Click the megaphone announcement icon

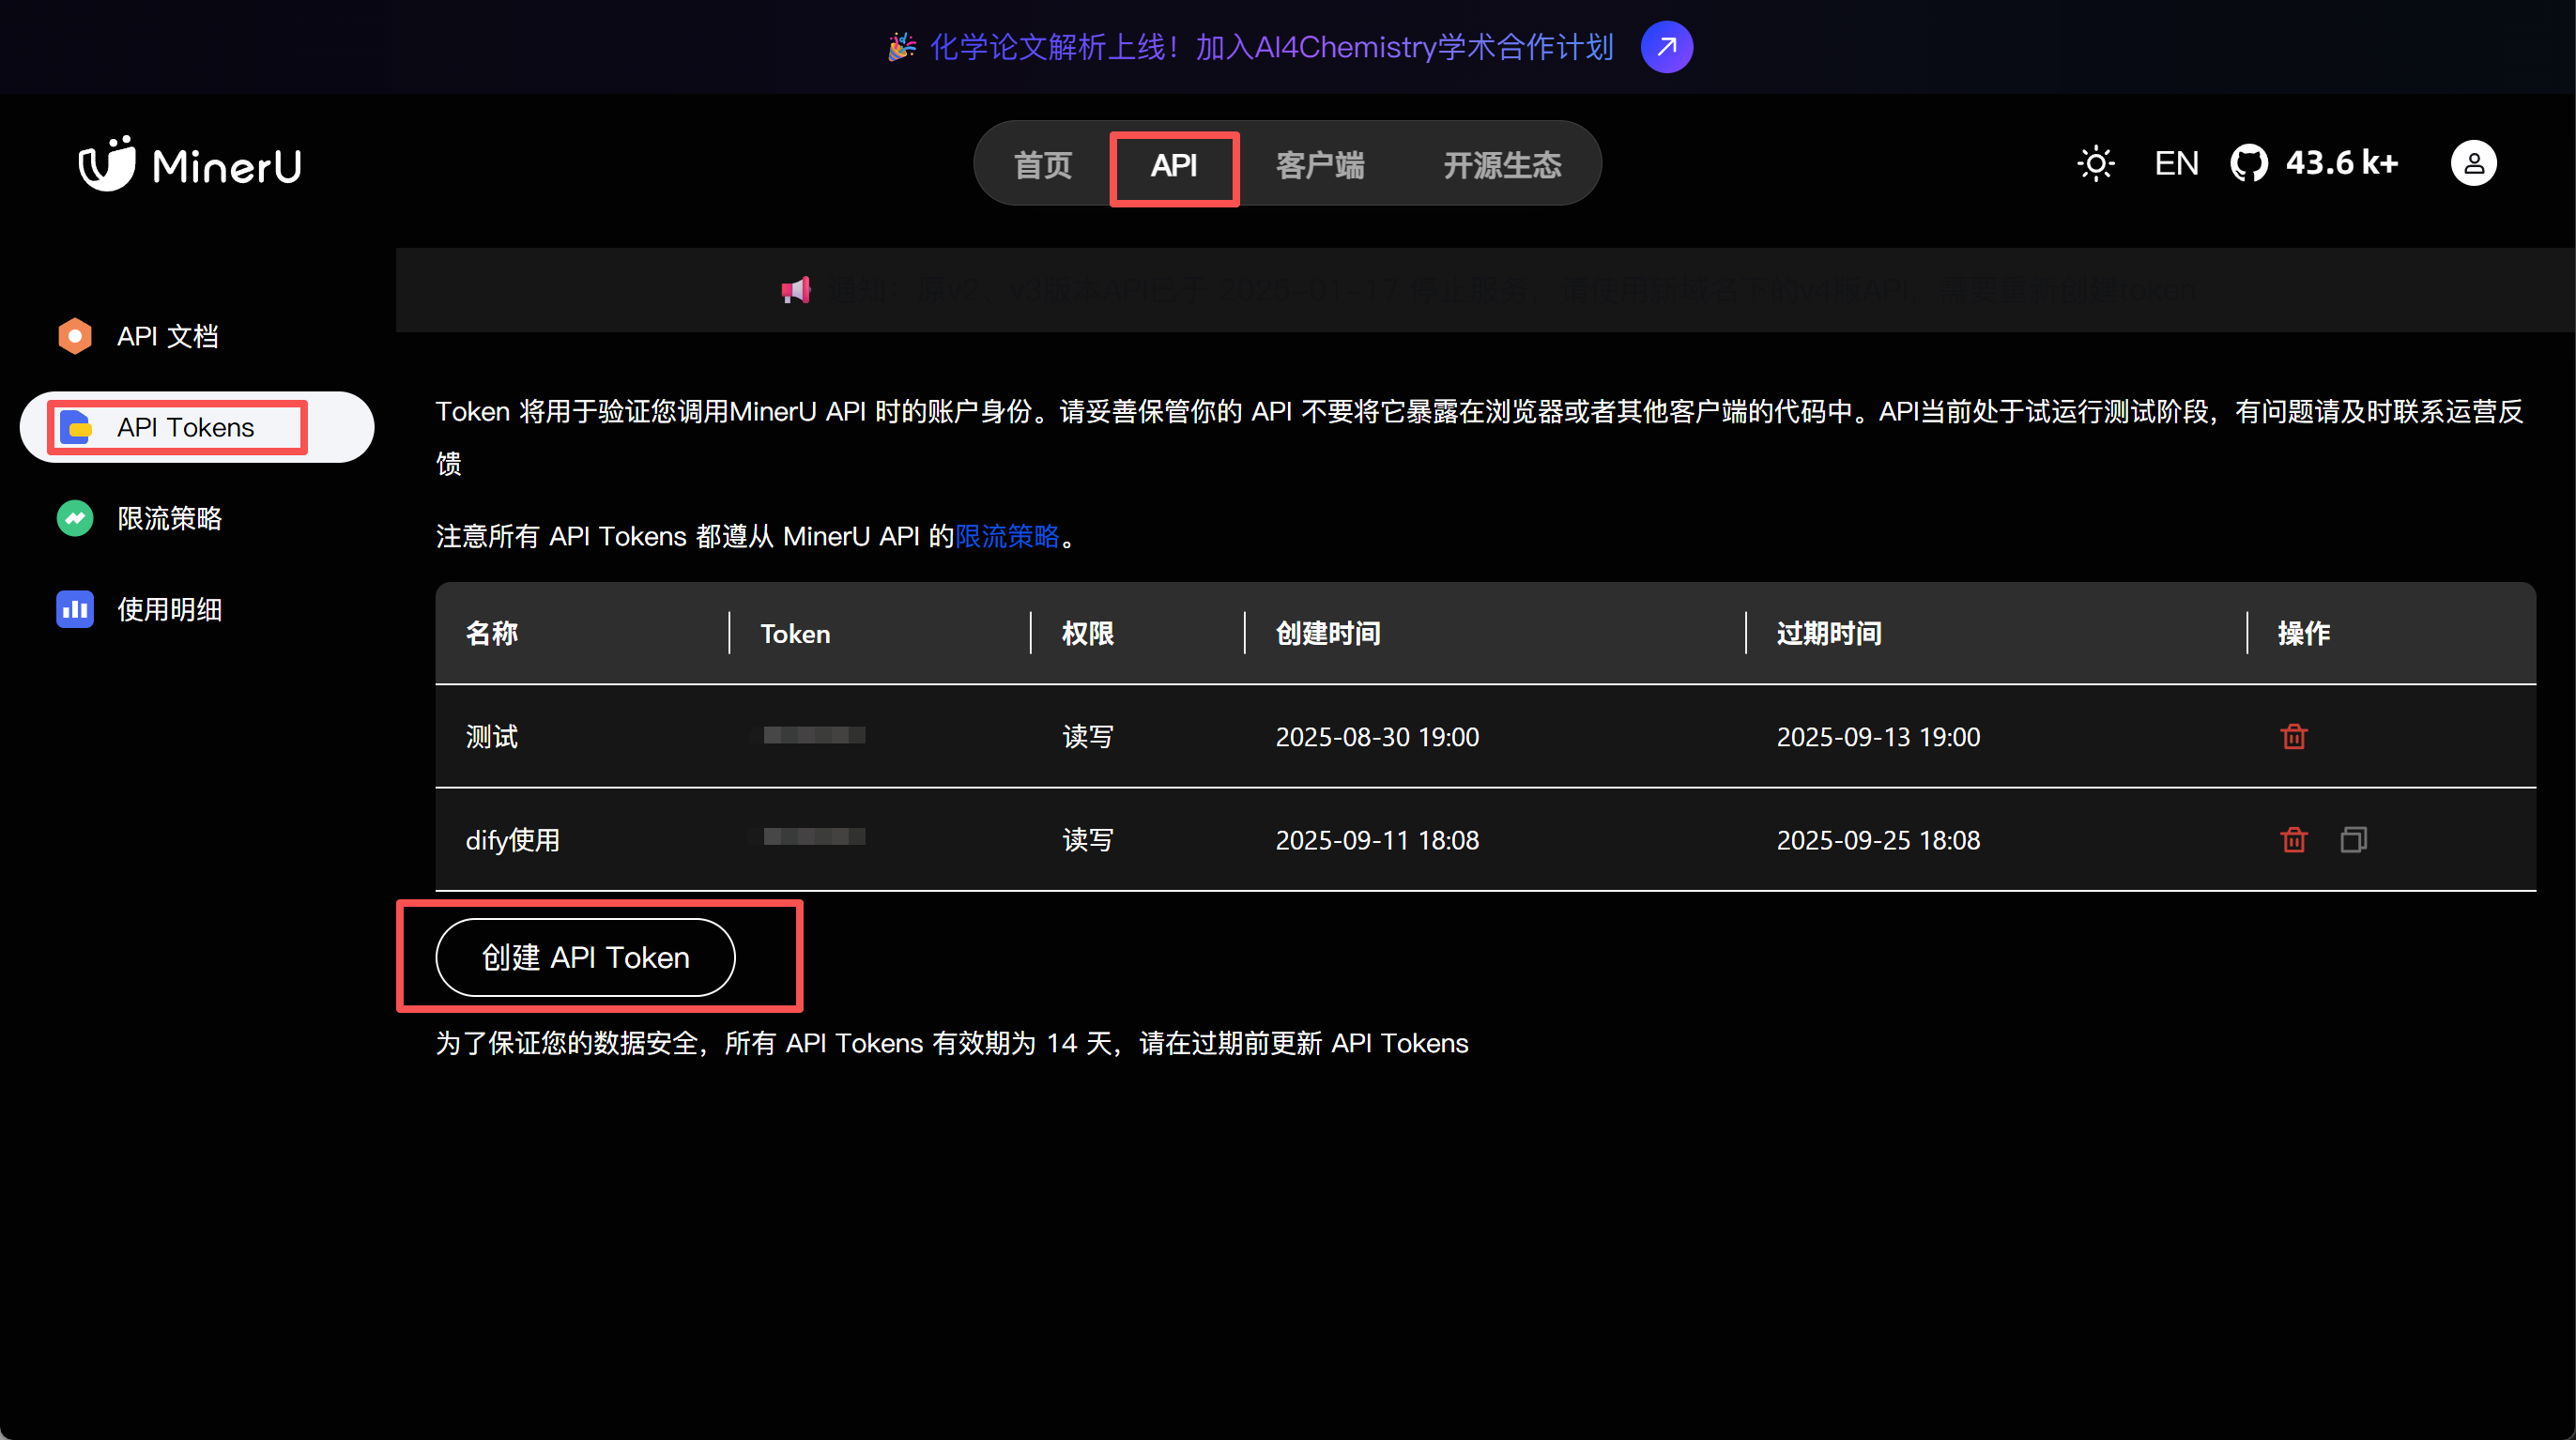coord(795,290)
